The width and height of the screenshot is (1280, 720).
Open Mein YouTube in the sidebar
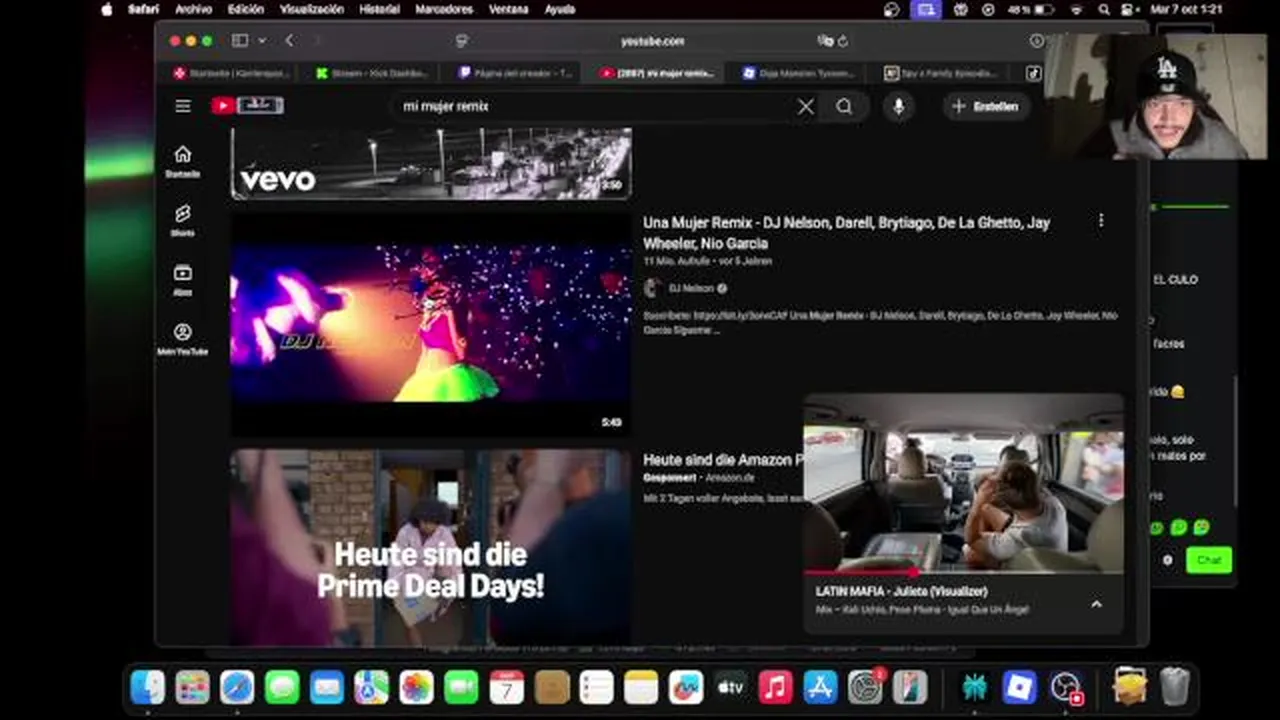pos(182,339)
